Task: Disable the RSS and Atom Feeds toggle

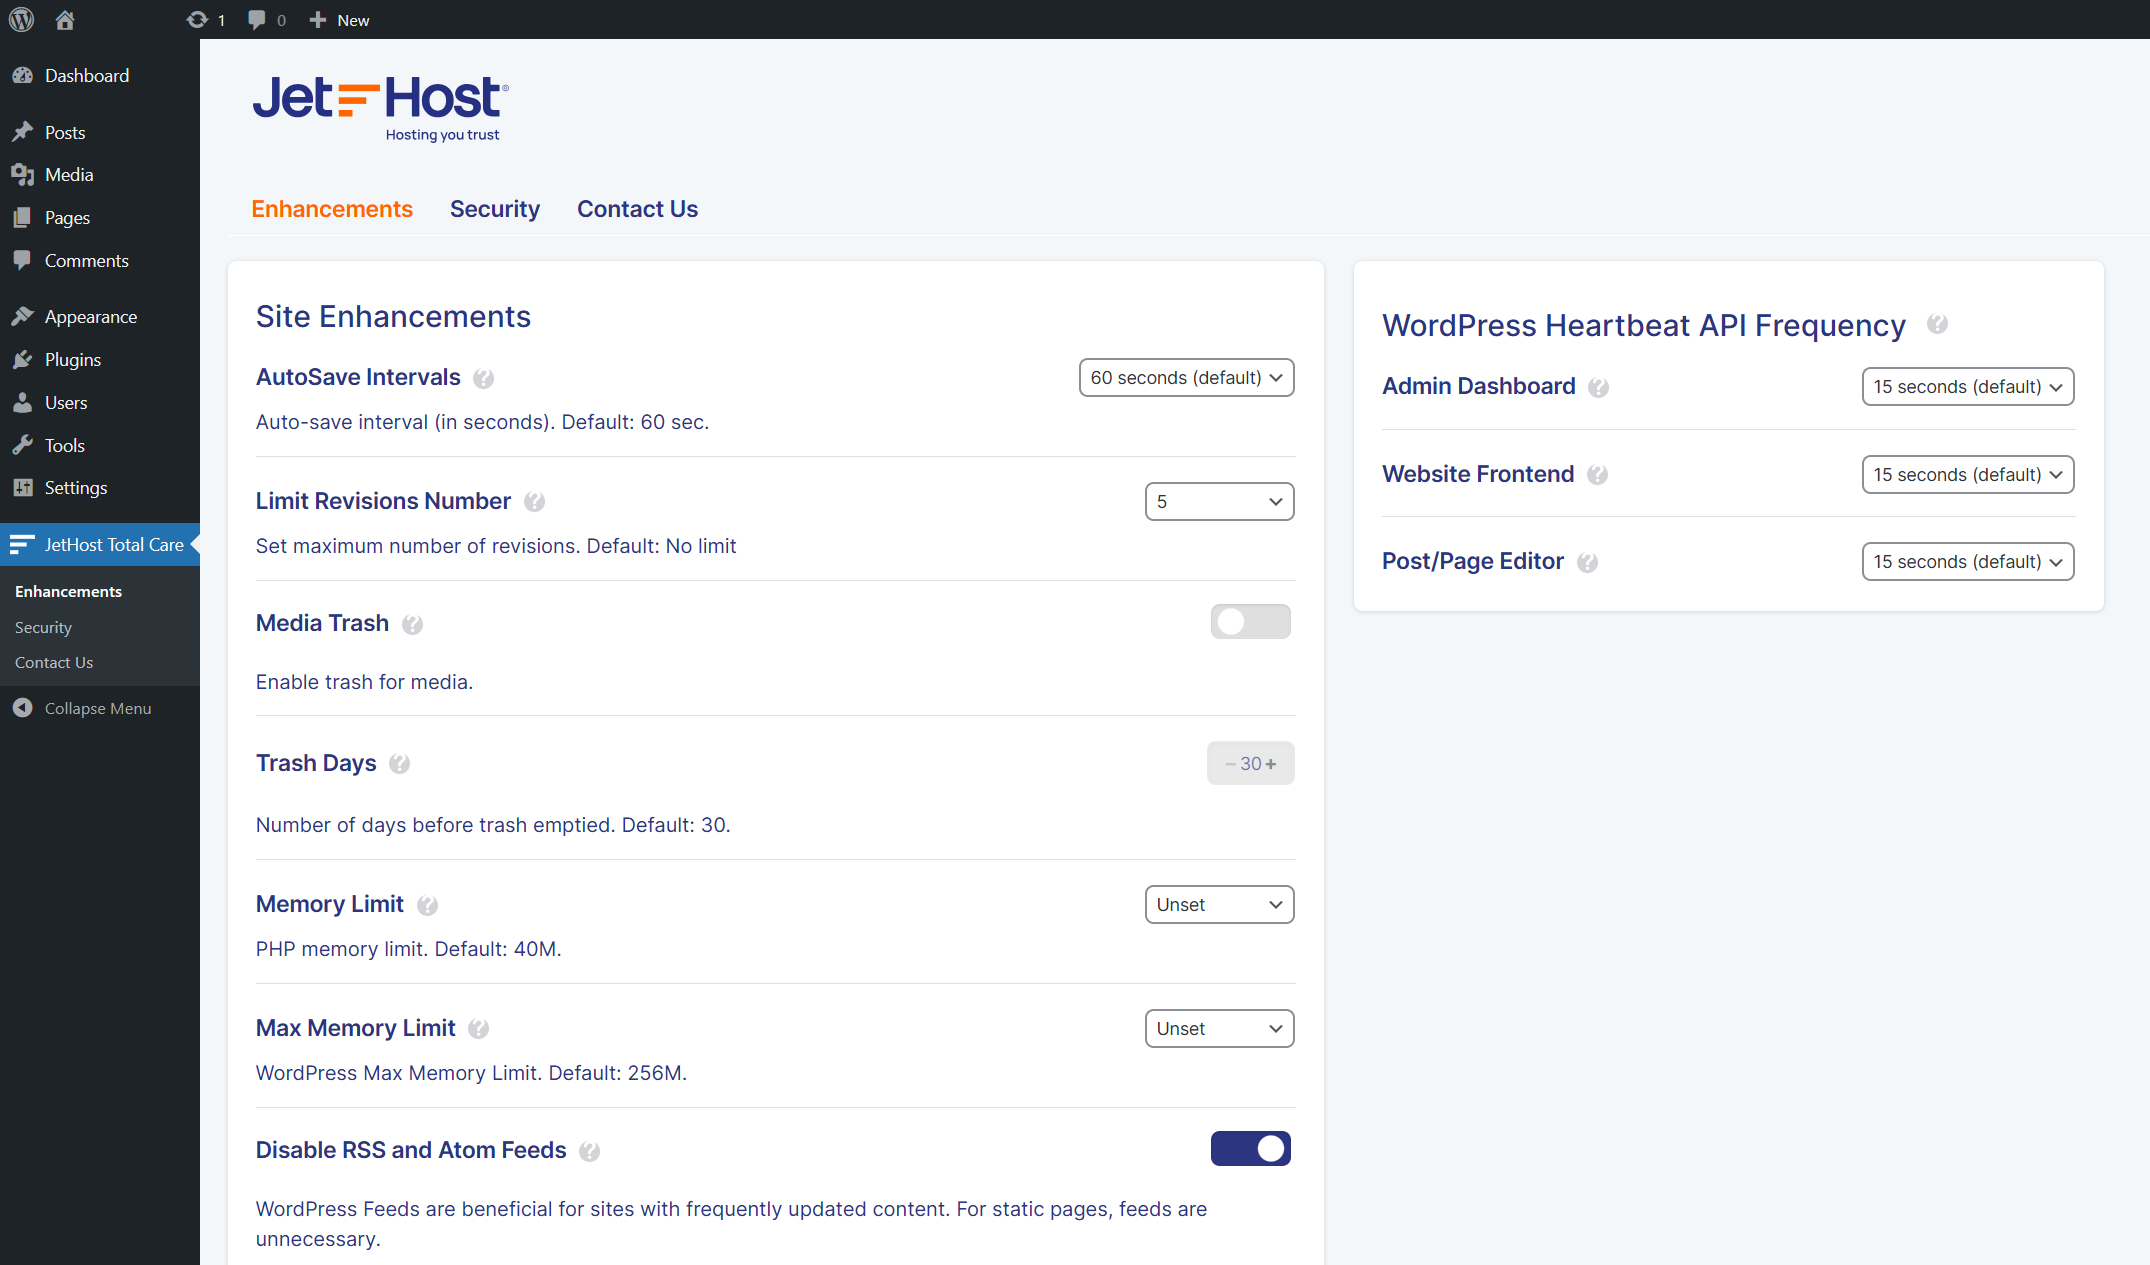Action: [1250, 1149]
